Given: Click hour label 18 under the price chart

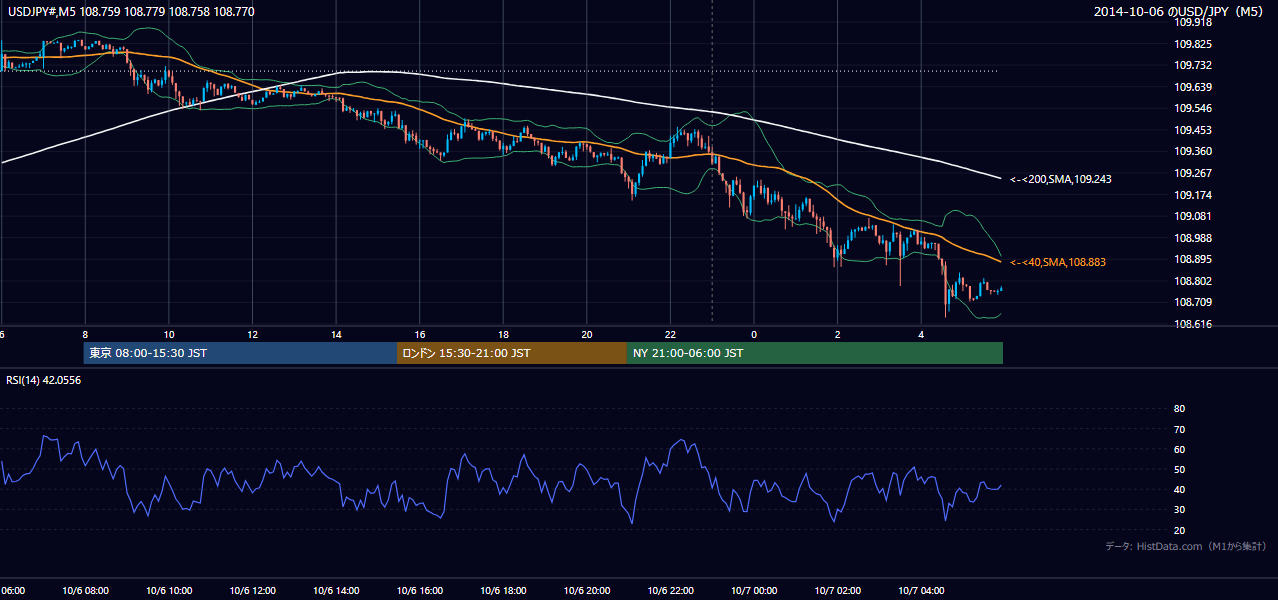Looking at the screenshot, I should pyautogui.click(x=503, y=334).
